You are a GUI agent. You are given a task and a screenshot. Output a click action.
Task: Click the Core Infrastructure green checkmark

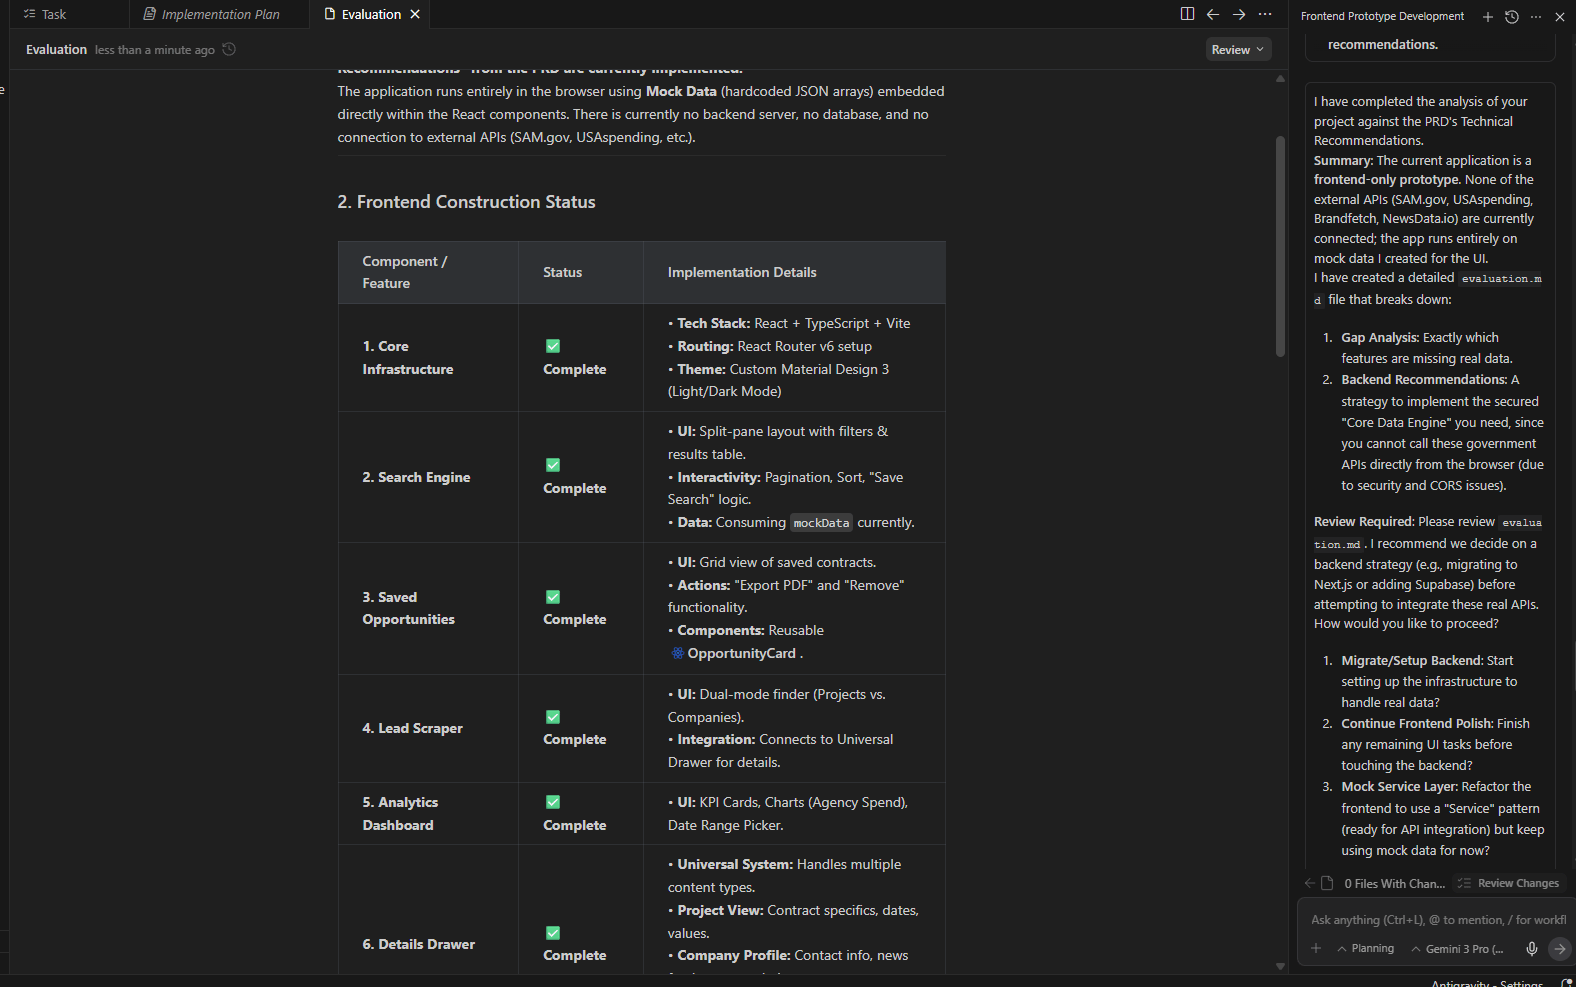pos(553,346)
